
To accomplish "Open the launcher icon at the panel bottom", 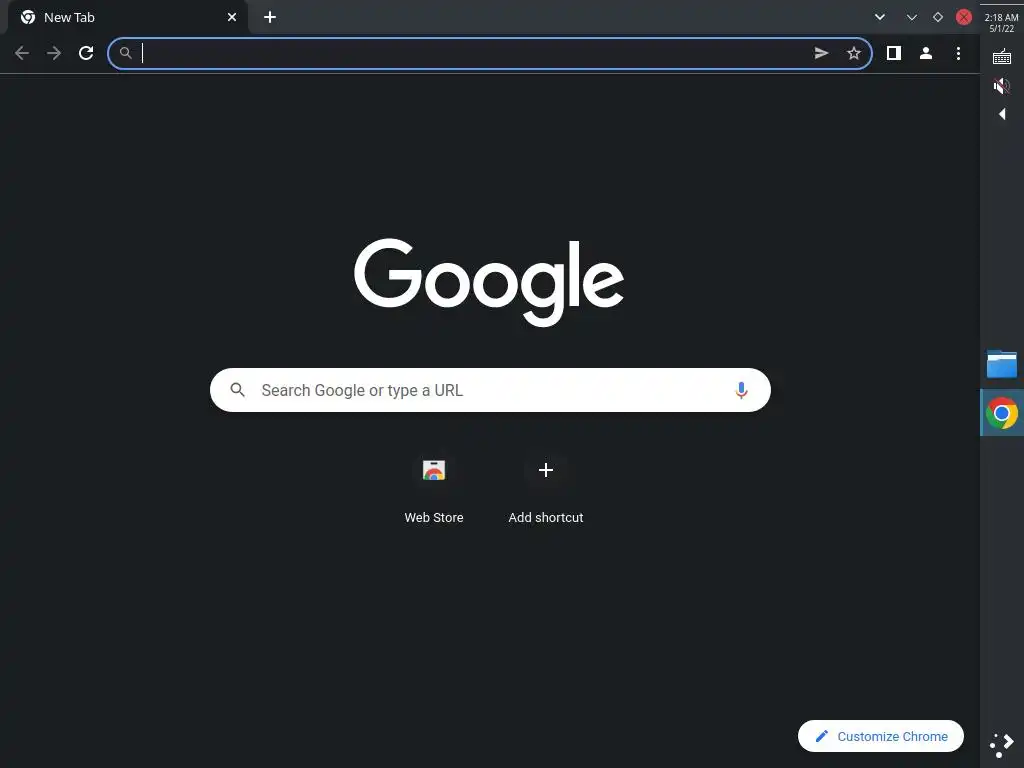I will click(1002, 745).
